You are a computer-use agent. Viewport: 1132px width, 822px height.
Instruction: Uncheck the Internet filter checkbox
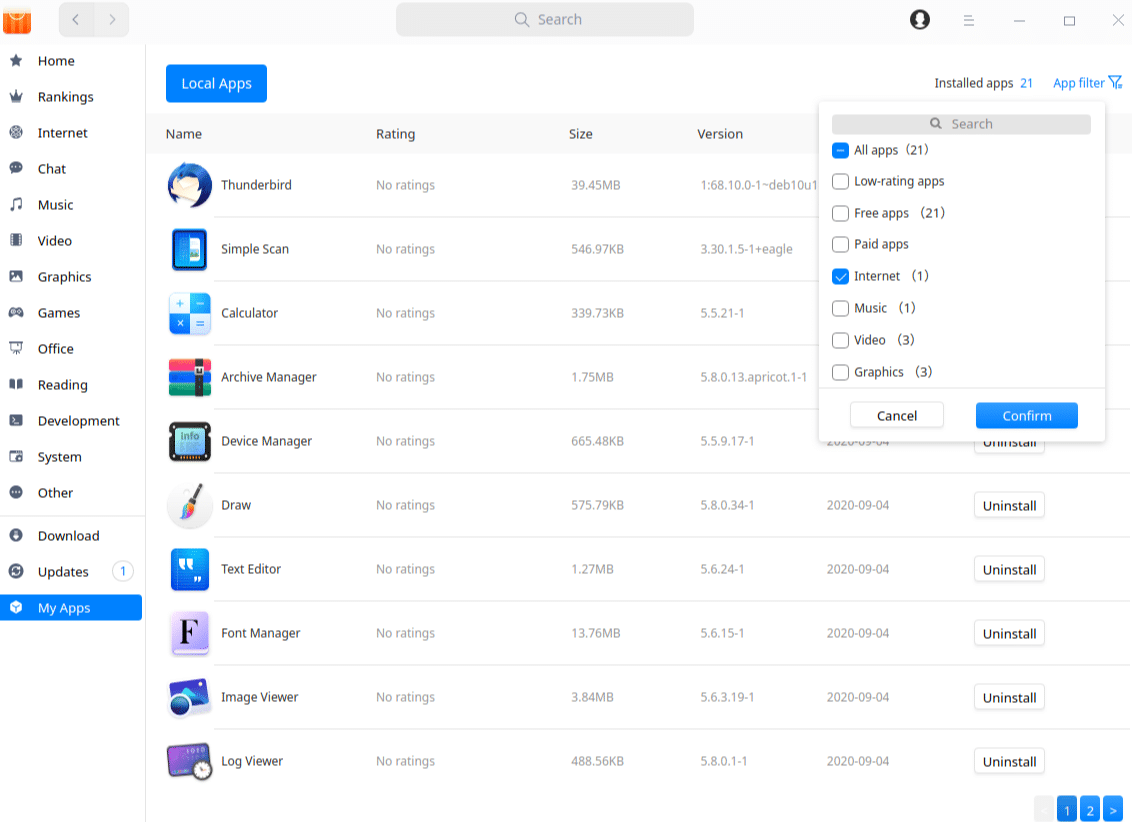pos(840,275)
